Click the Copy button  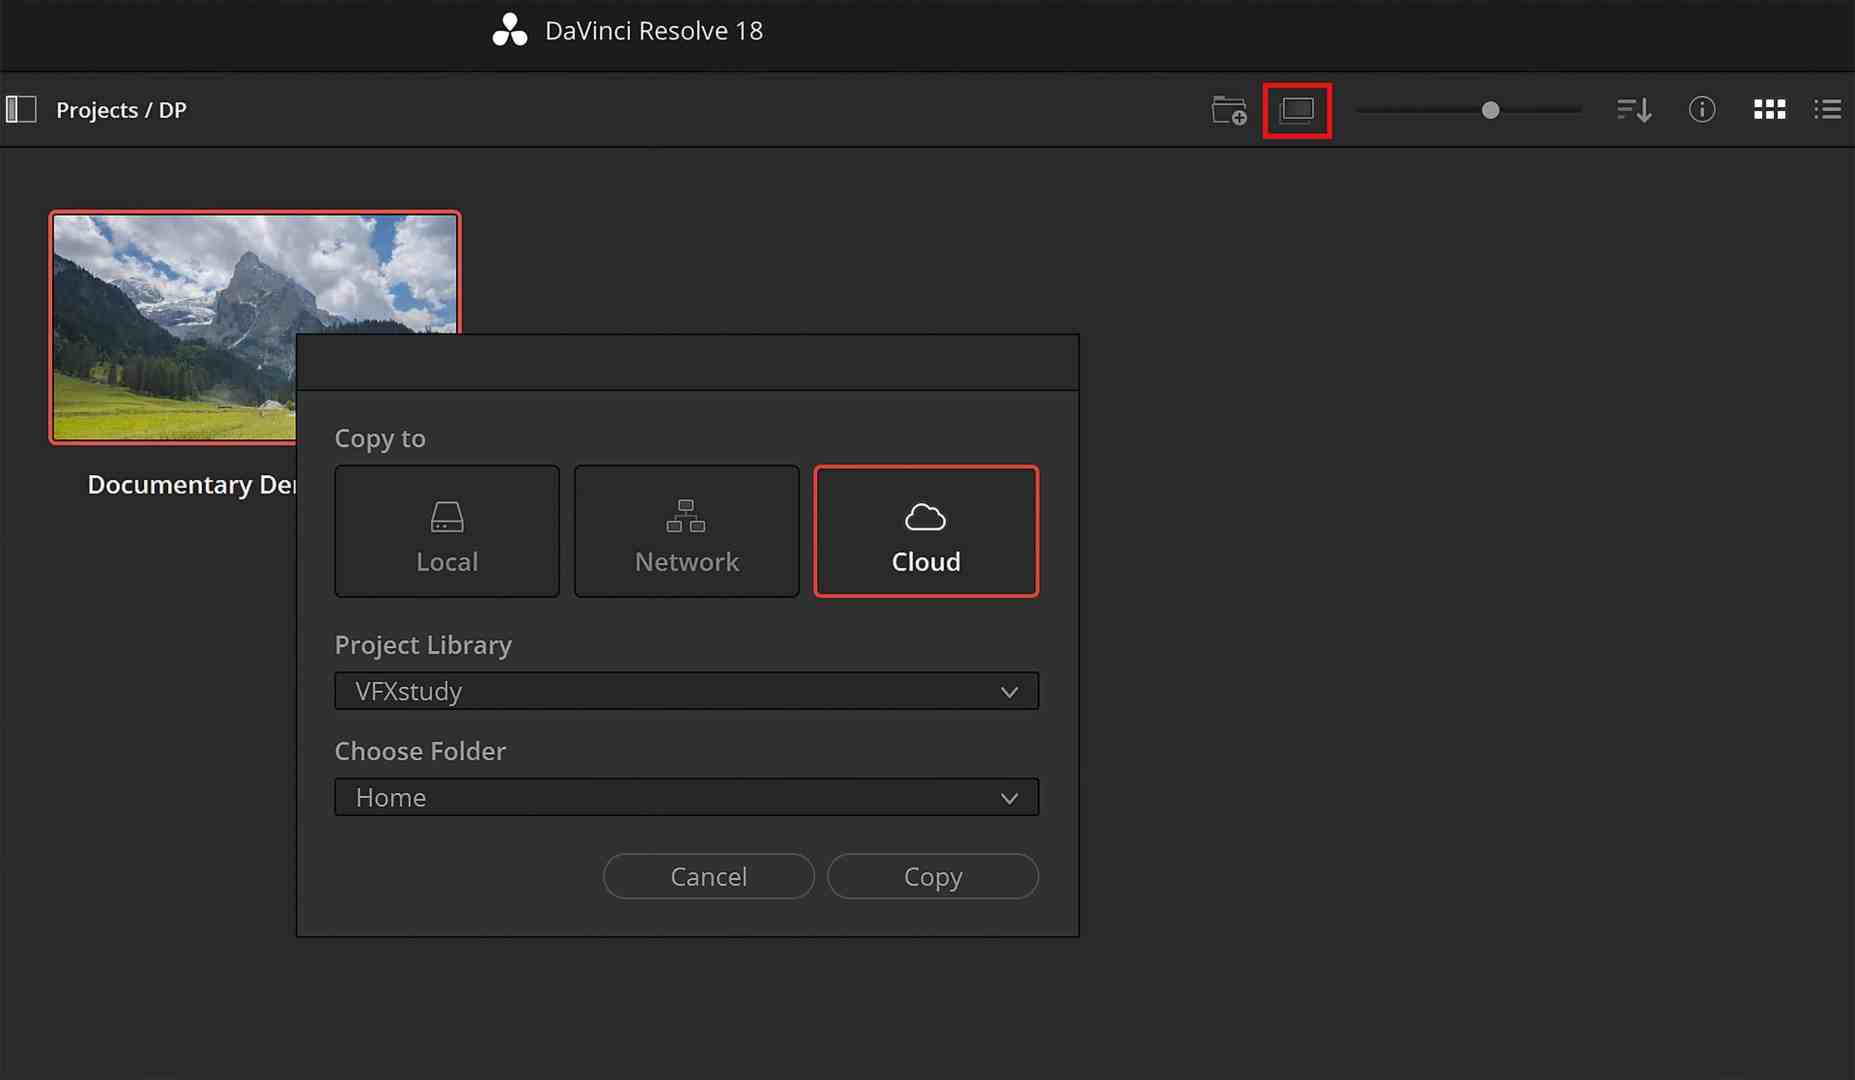tap(932, 876)
